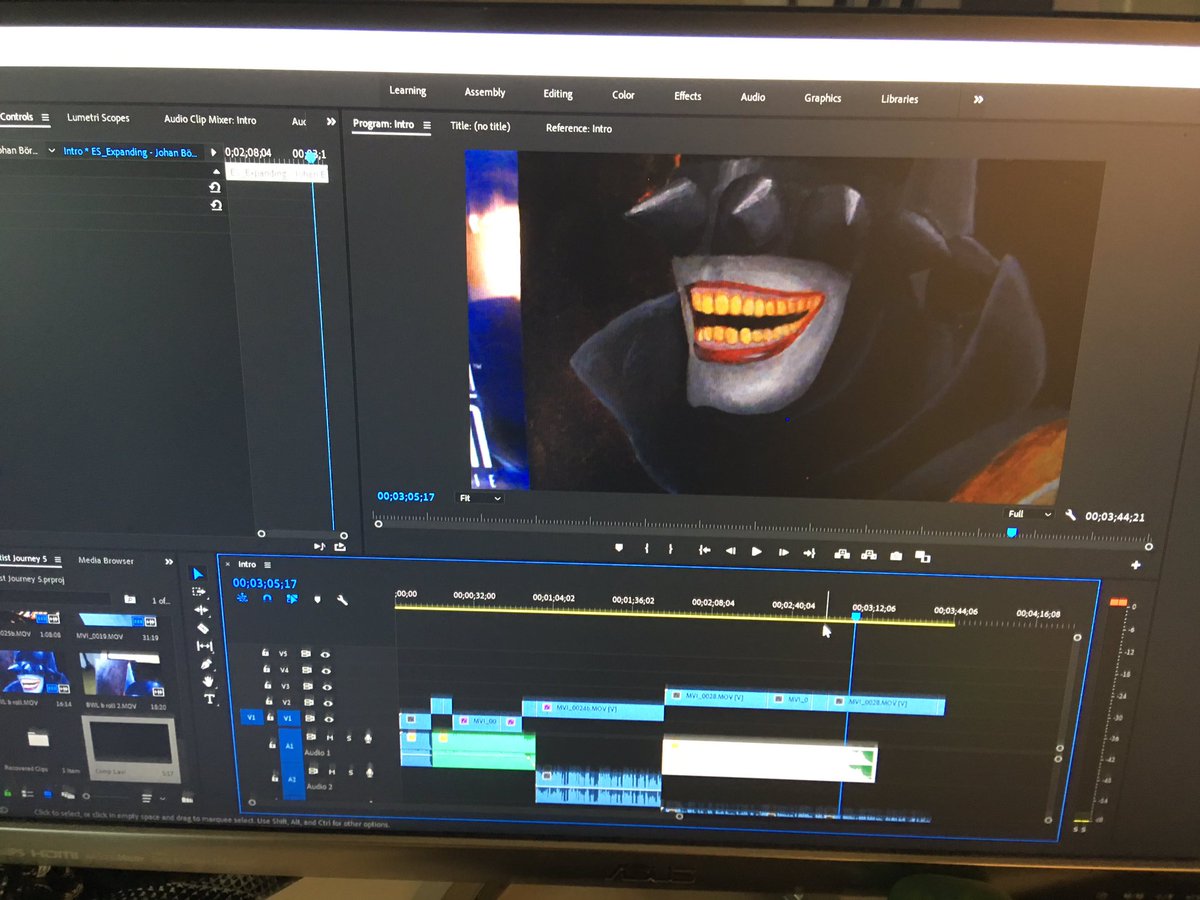Hide track V3 with eye icon
1200x900 pixels.
[x=327, y=687]
